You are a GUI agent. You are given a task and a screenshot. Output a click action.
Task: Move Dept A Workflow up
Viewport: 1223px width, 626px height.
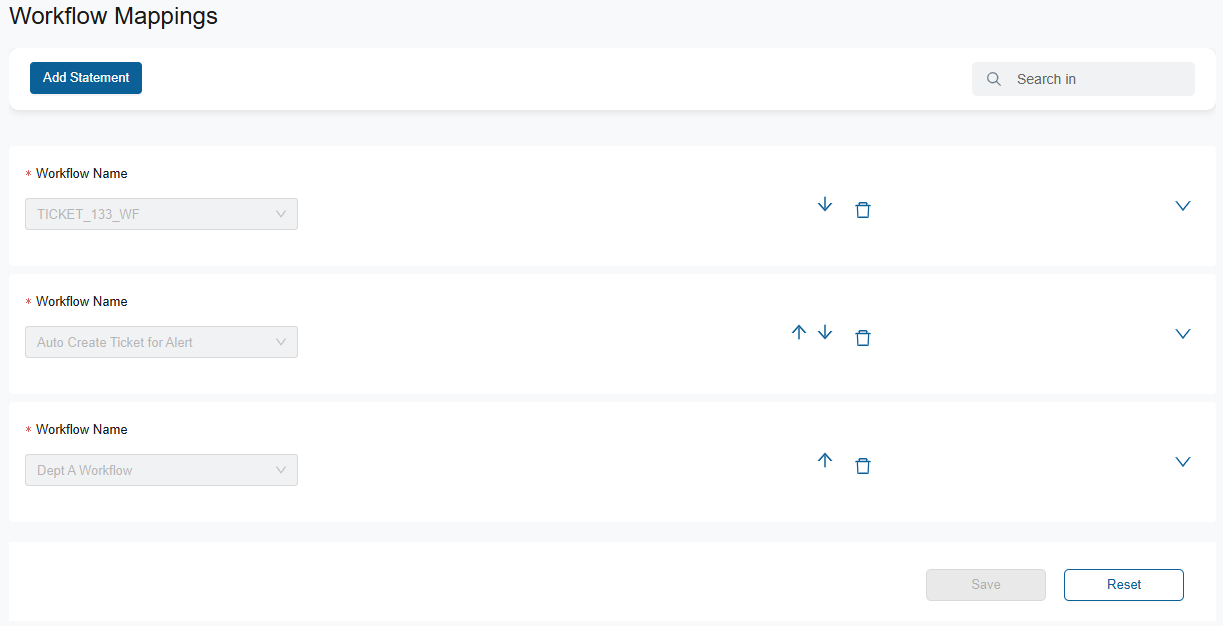(x=825, y=461)
